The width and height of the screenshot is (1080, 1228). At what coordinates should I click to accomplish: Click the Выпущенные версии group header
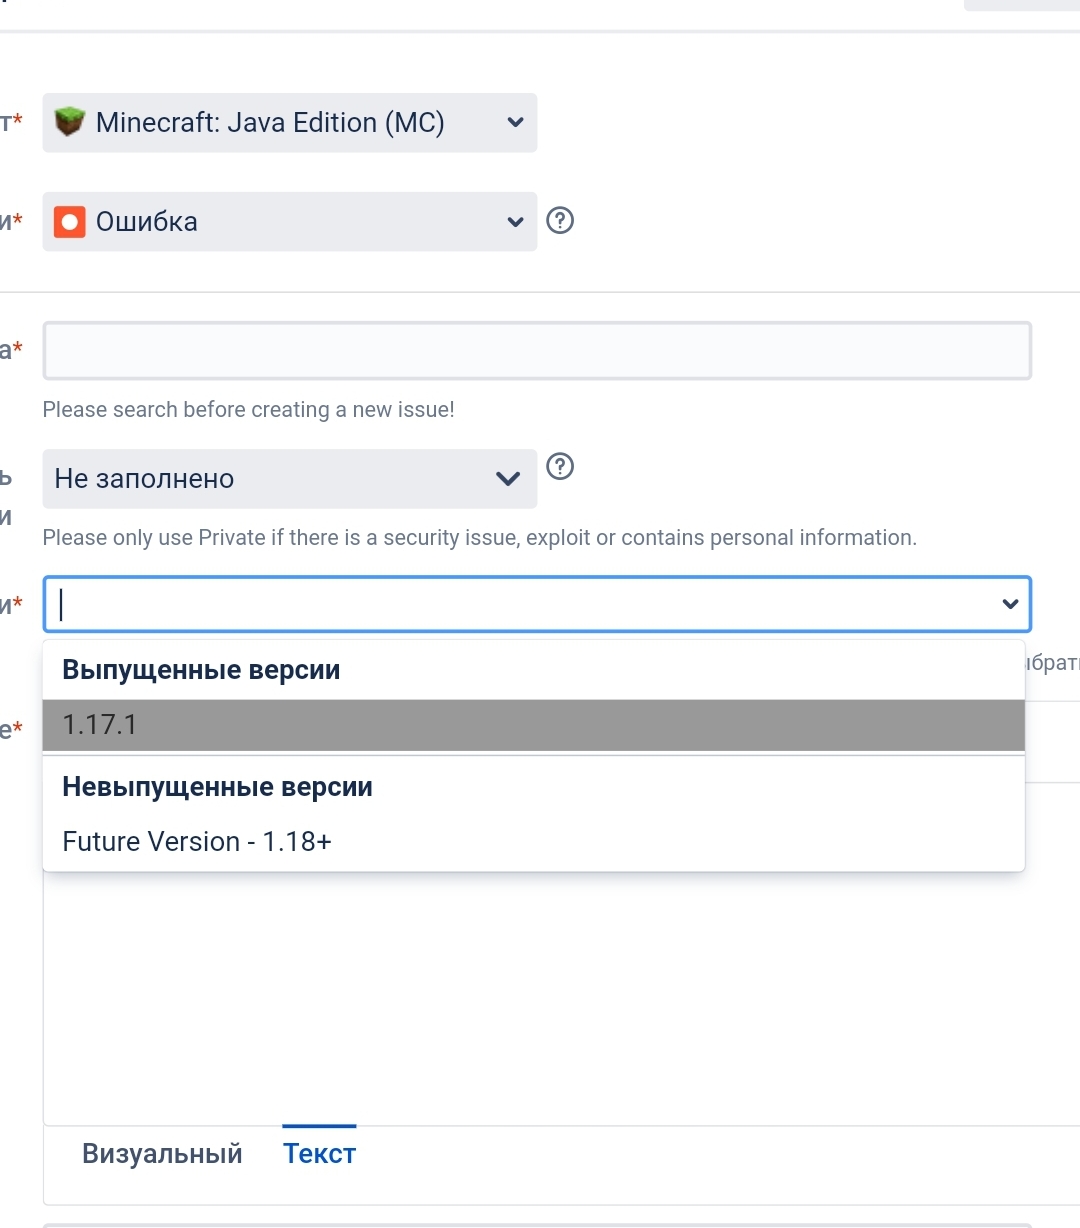point(201,670)
